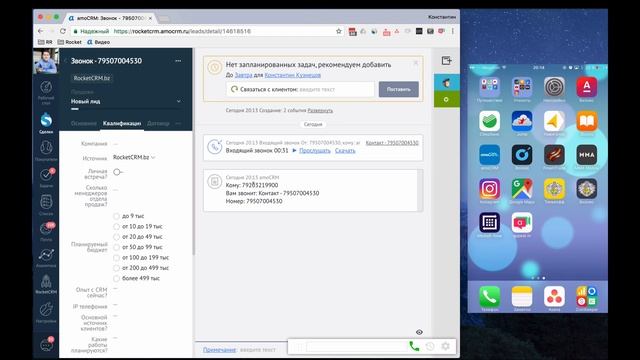
Task: Open the Instagram app on the phone
Action: pos(489,189)
